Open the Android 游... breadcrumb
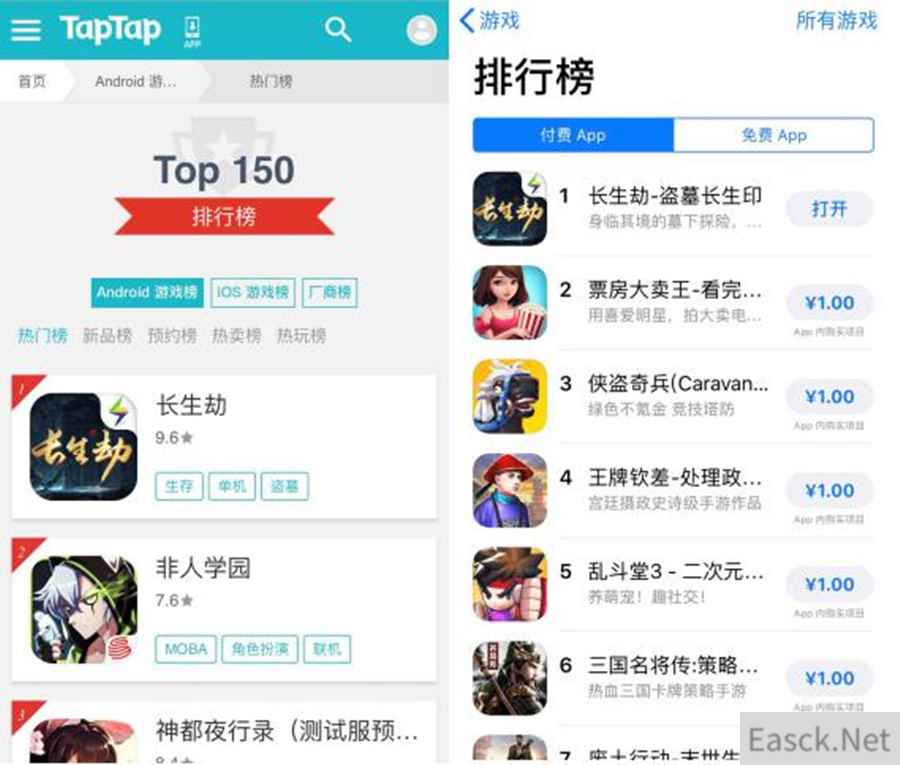This screenshot has height=765, width=900. [x=136, y=81]
